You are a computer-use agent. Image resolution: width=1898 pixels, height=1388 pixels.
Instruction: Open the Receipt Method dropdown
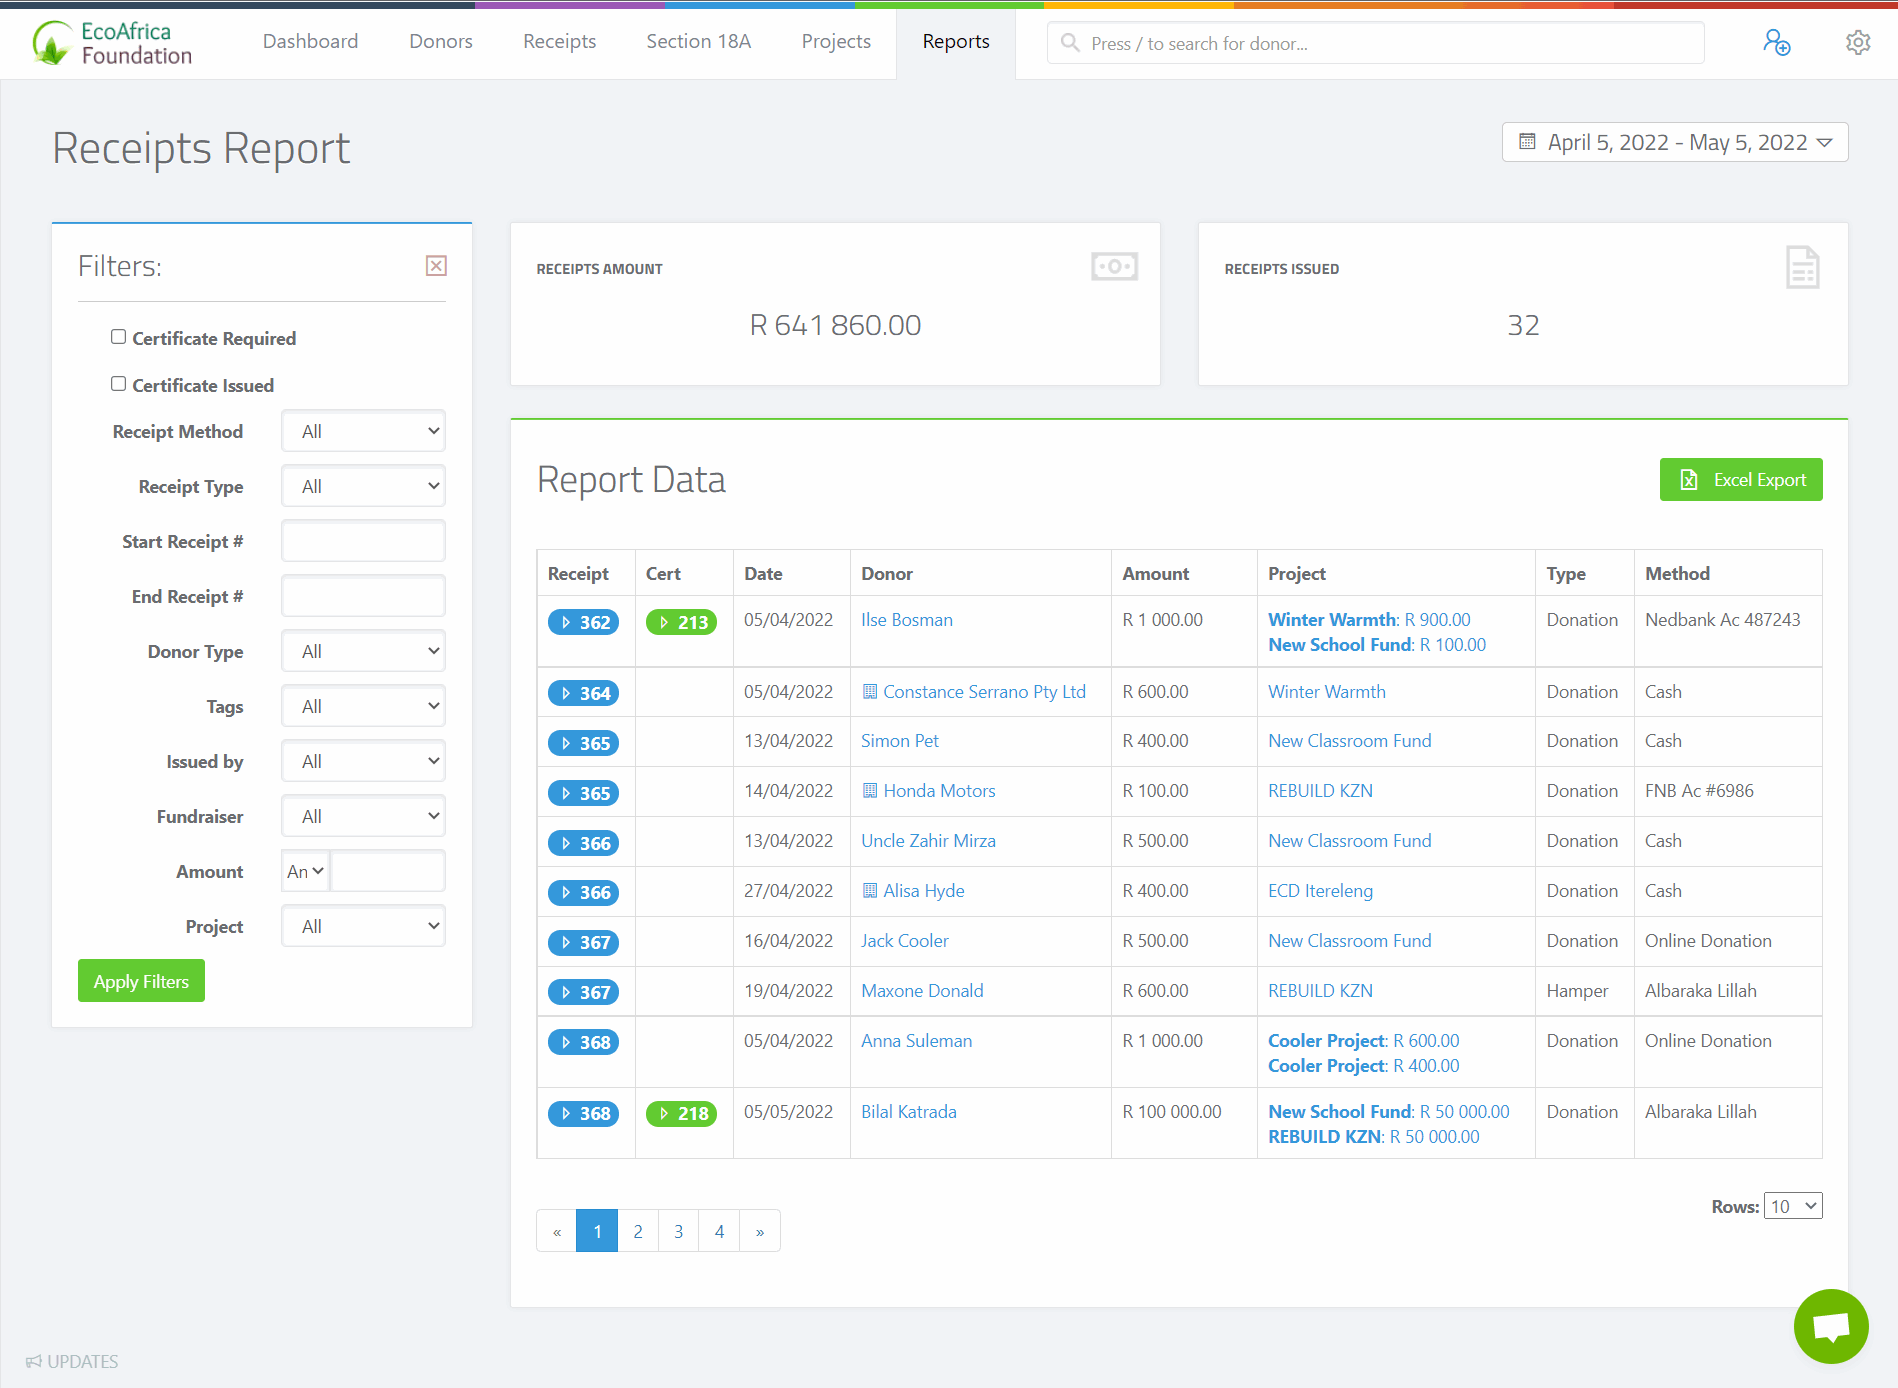click(x=363, y=431)
